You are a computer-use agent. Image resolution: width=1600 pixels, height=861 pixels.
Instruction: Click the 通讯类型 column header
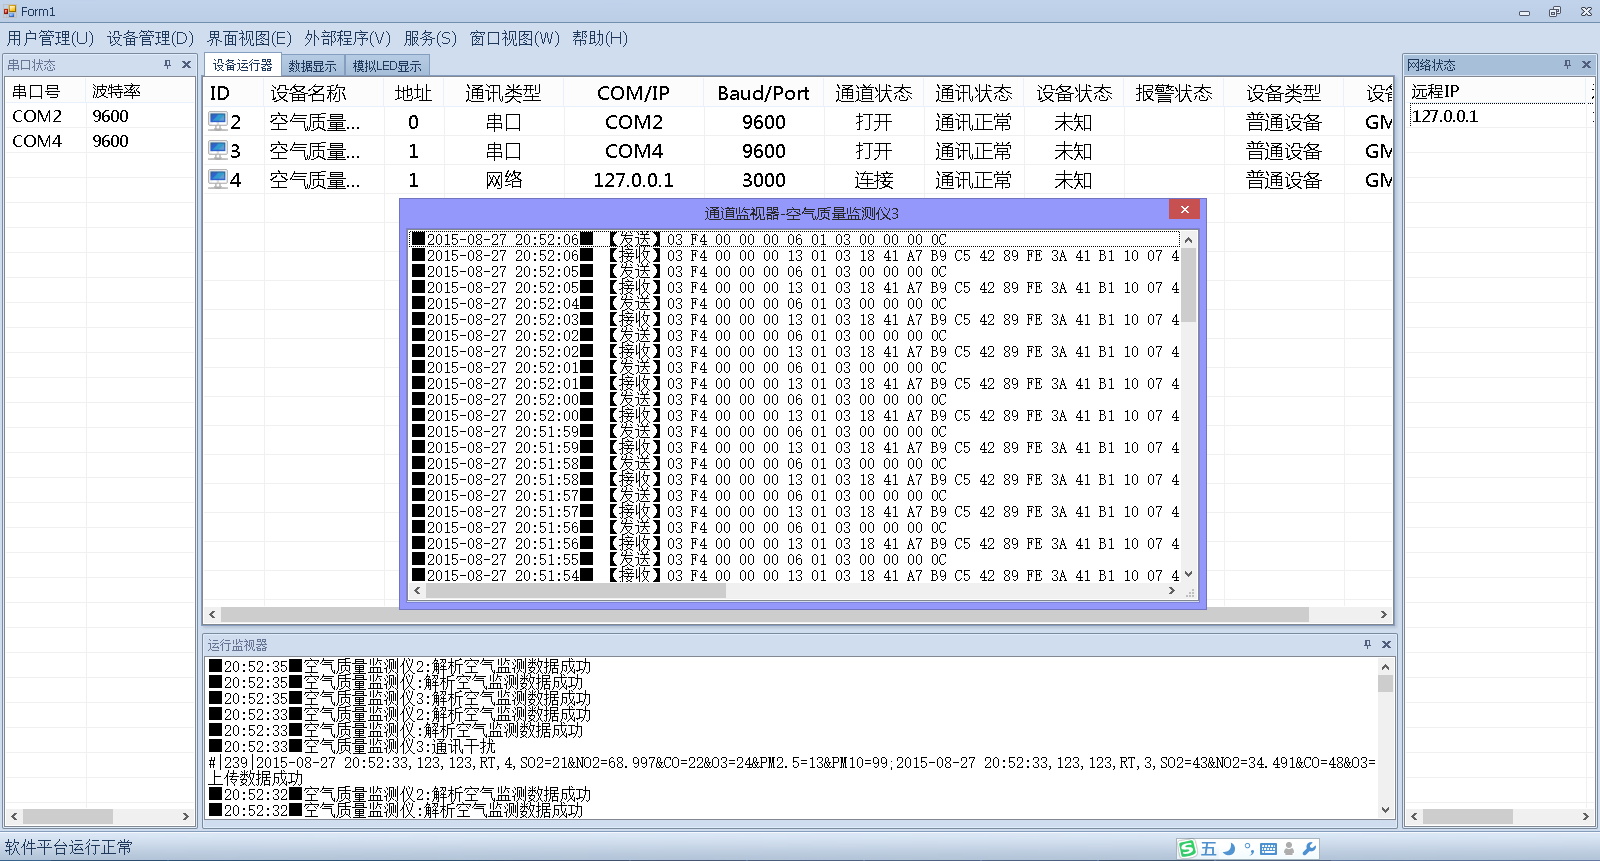503,93
